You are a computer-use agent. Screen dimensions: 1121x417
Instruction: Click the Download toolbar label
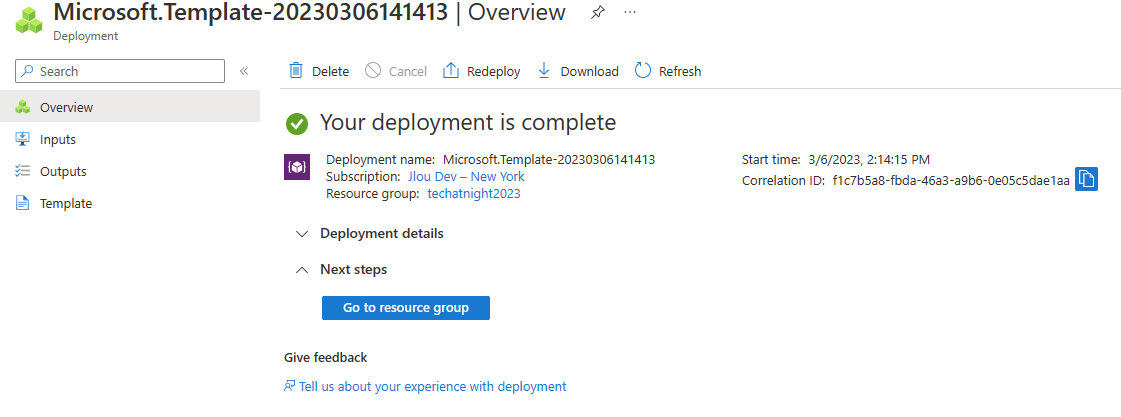tap(589, 72)
